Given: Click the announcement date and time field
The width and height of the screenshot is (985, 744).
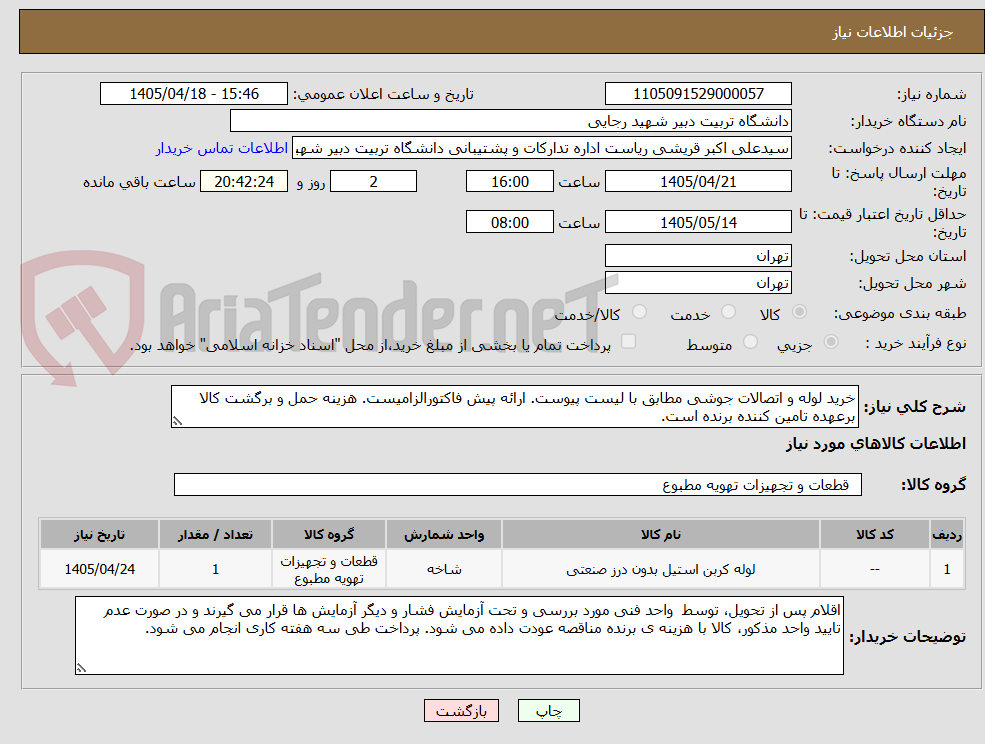Looking at the screenshot, I should tap(193, 94).
